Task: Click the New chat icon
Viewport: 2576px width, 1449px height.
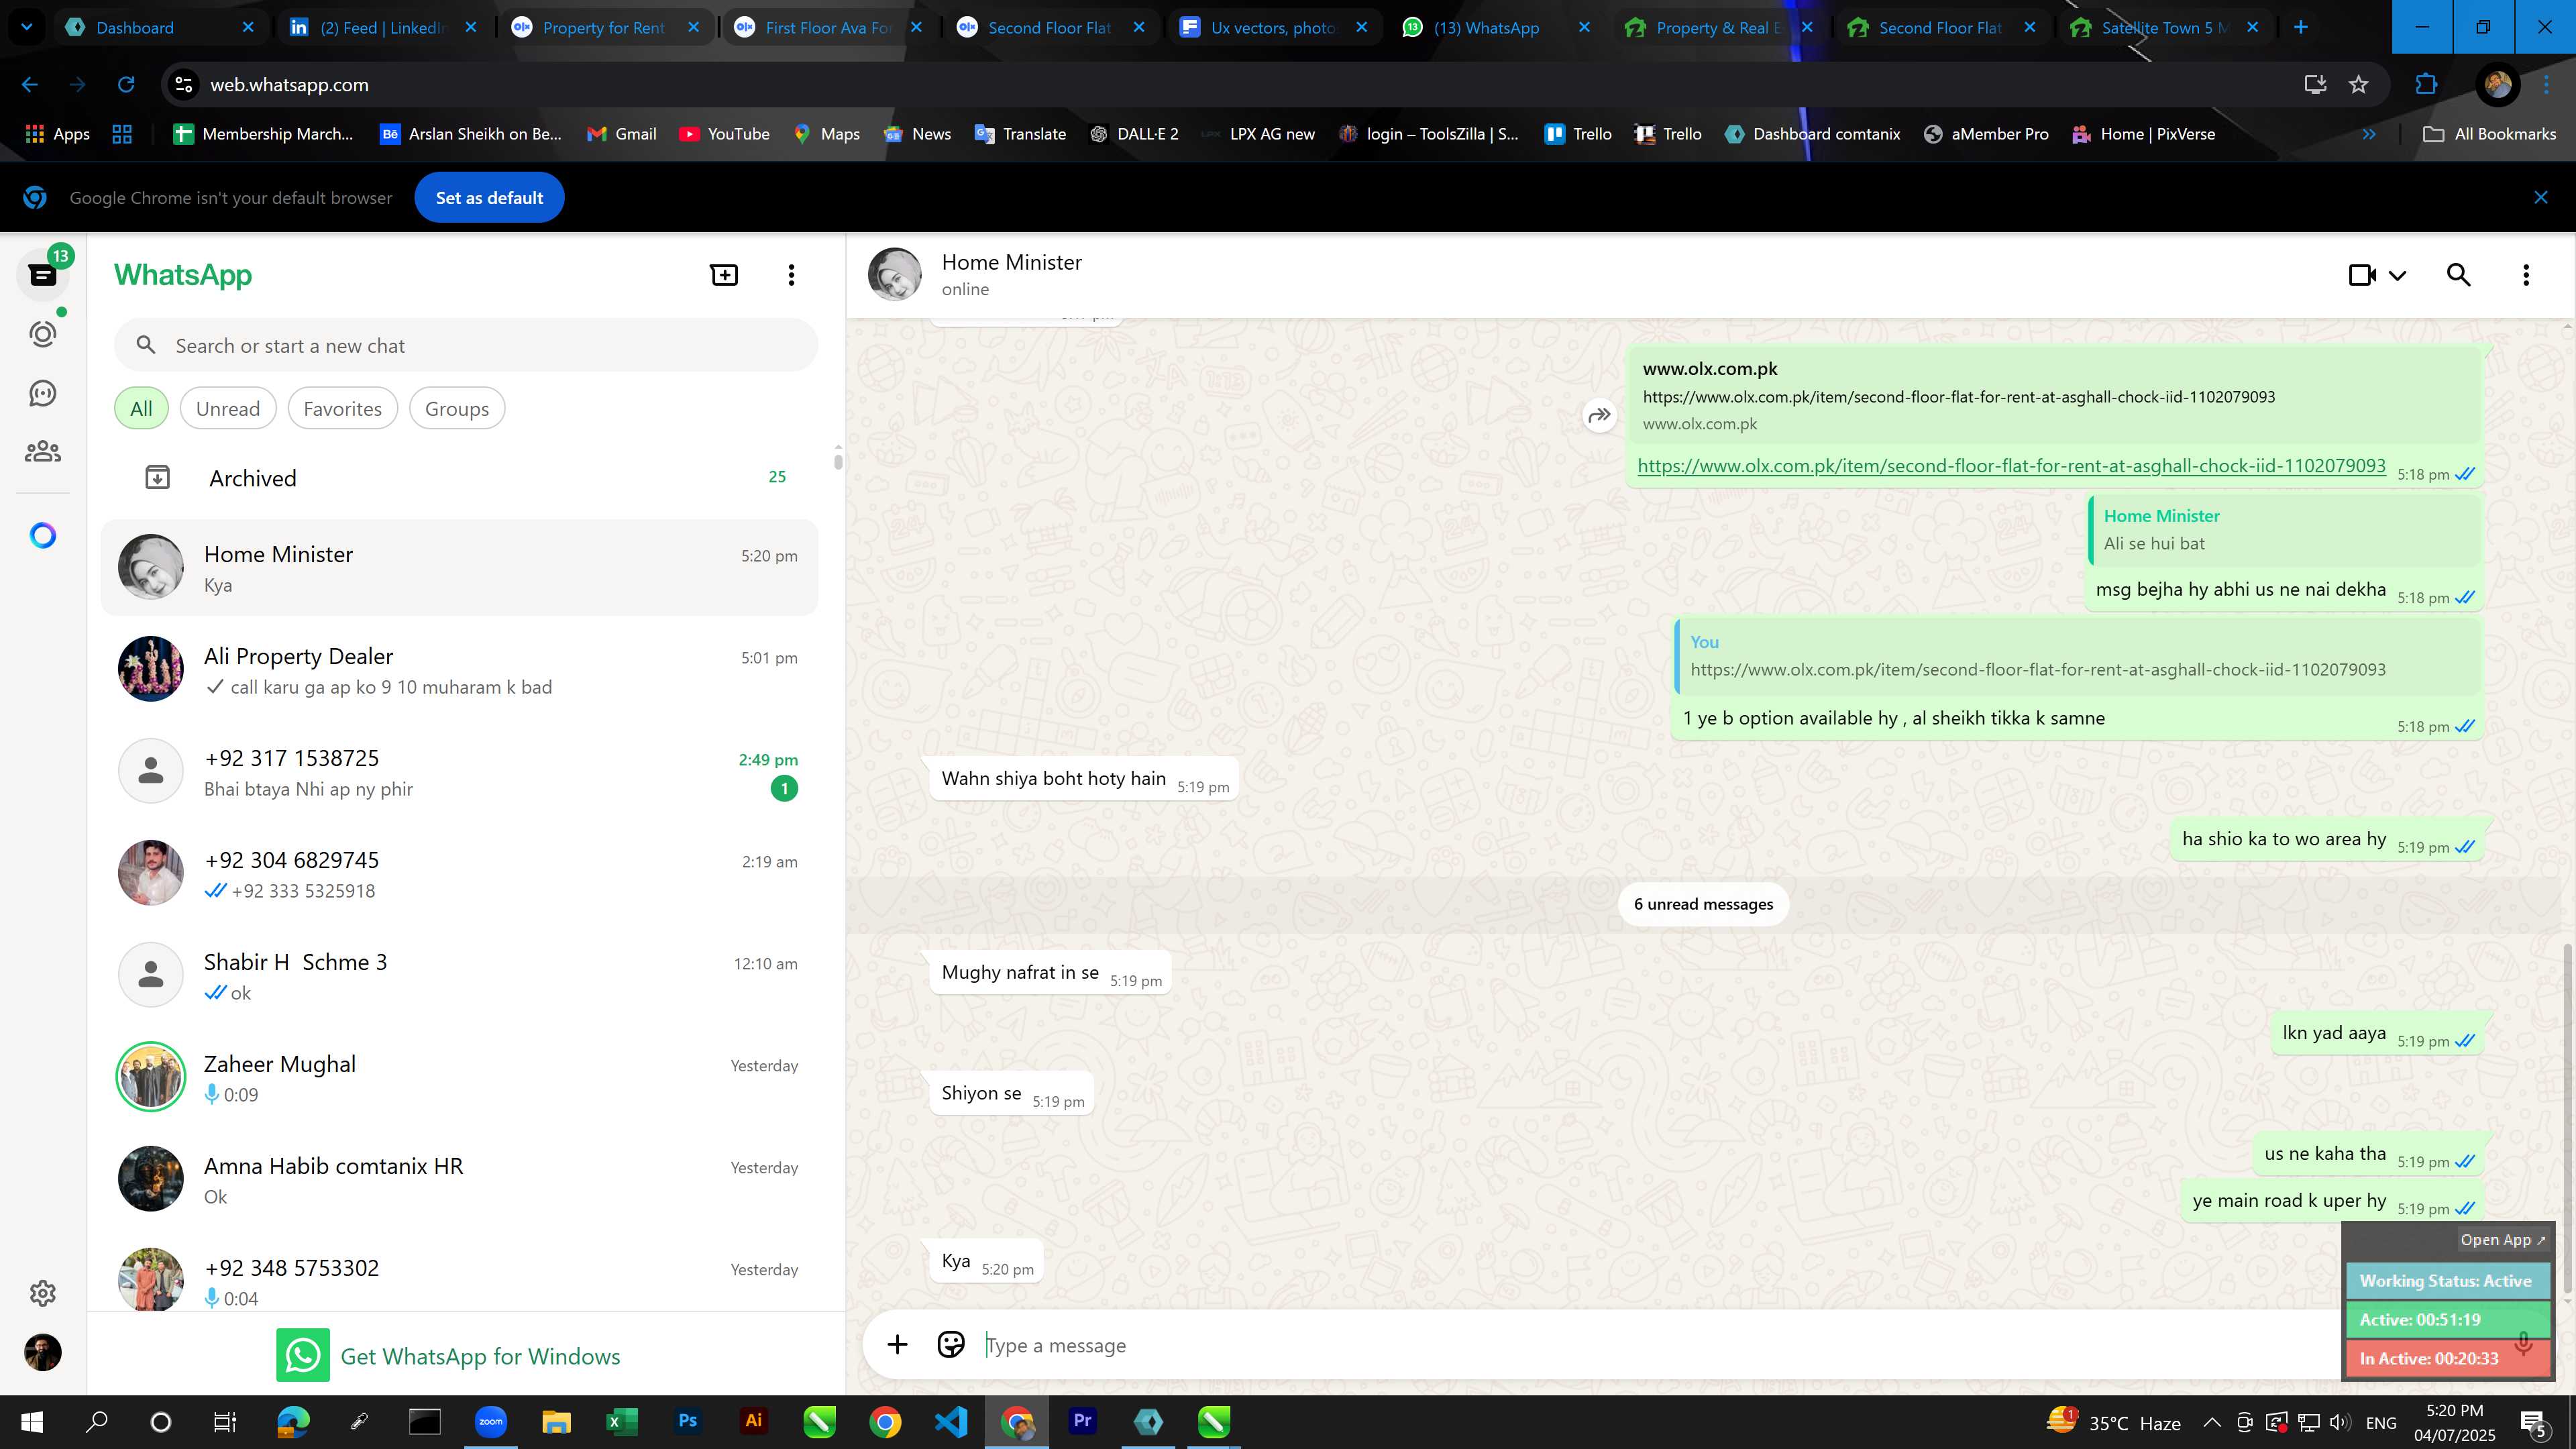Action: pos(724,275)
